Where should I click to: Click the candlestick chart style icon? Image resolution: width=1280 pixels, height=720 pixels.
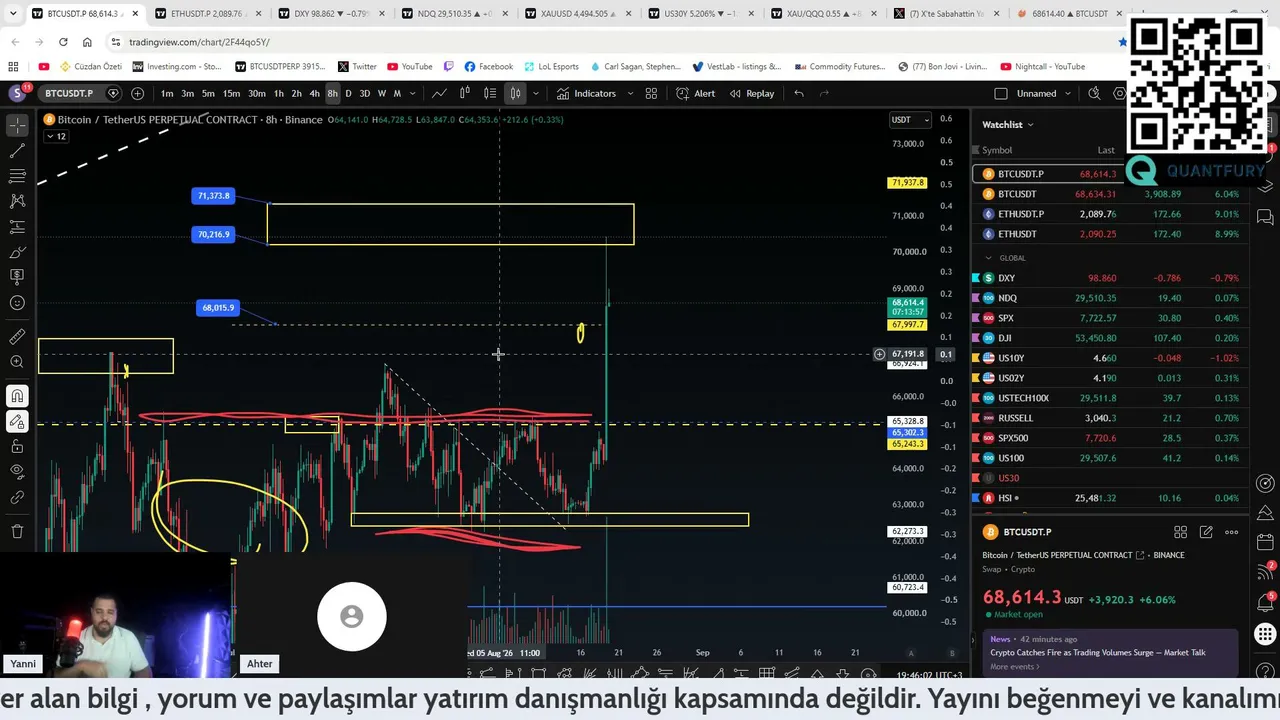coord(515,93)
